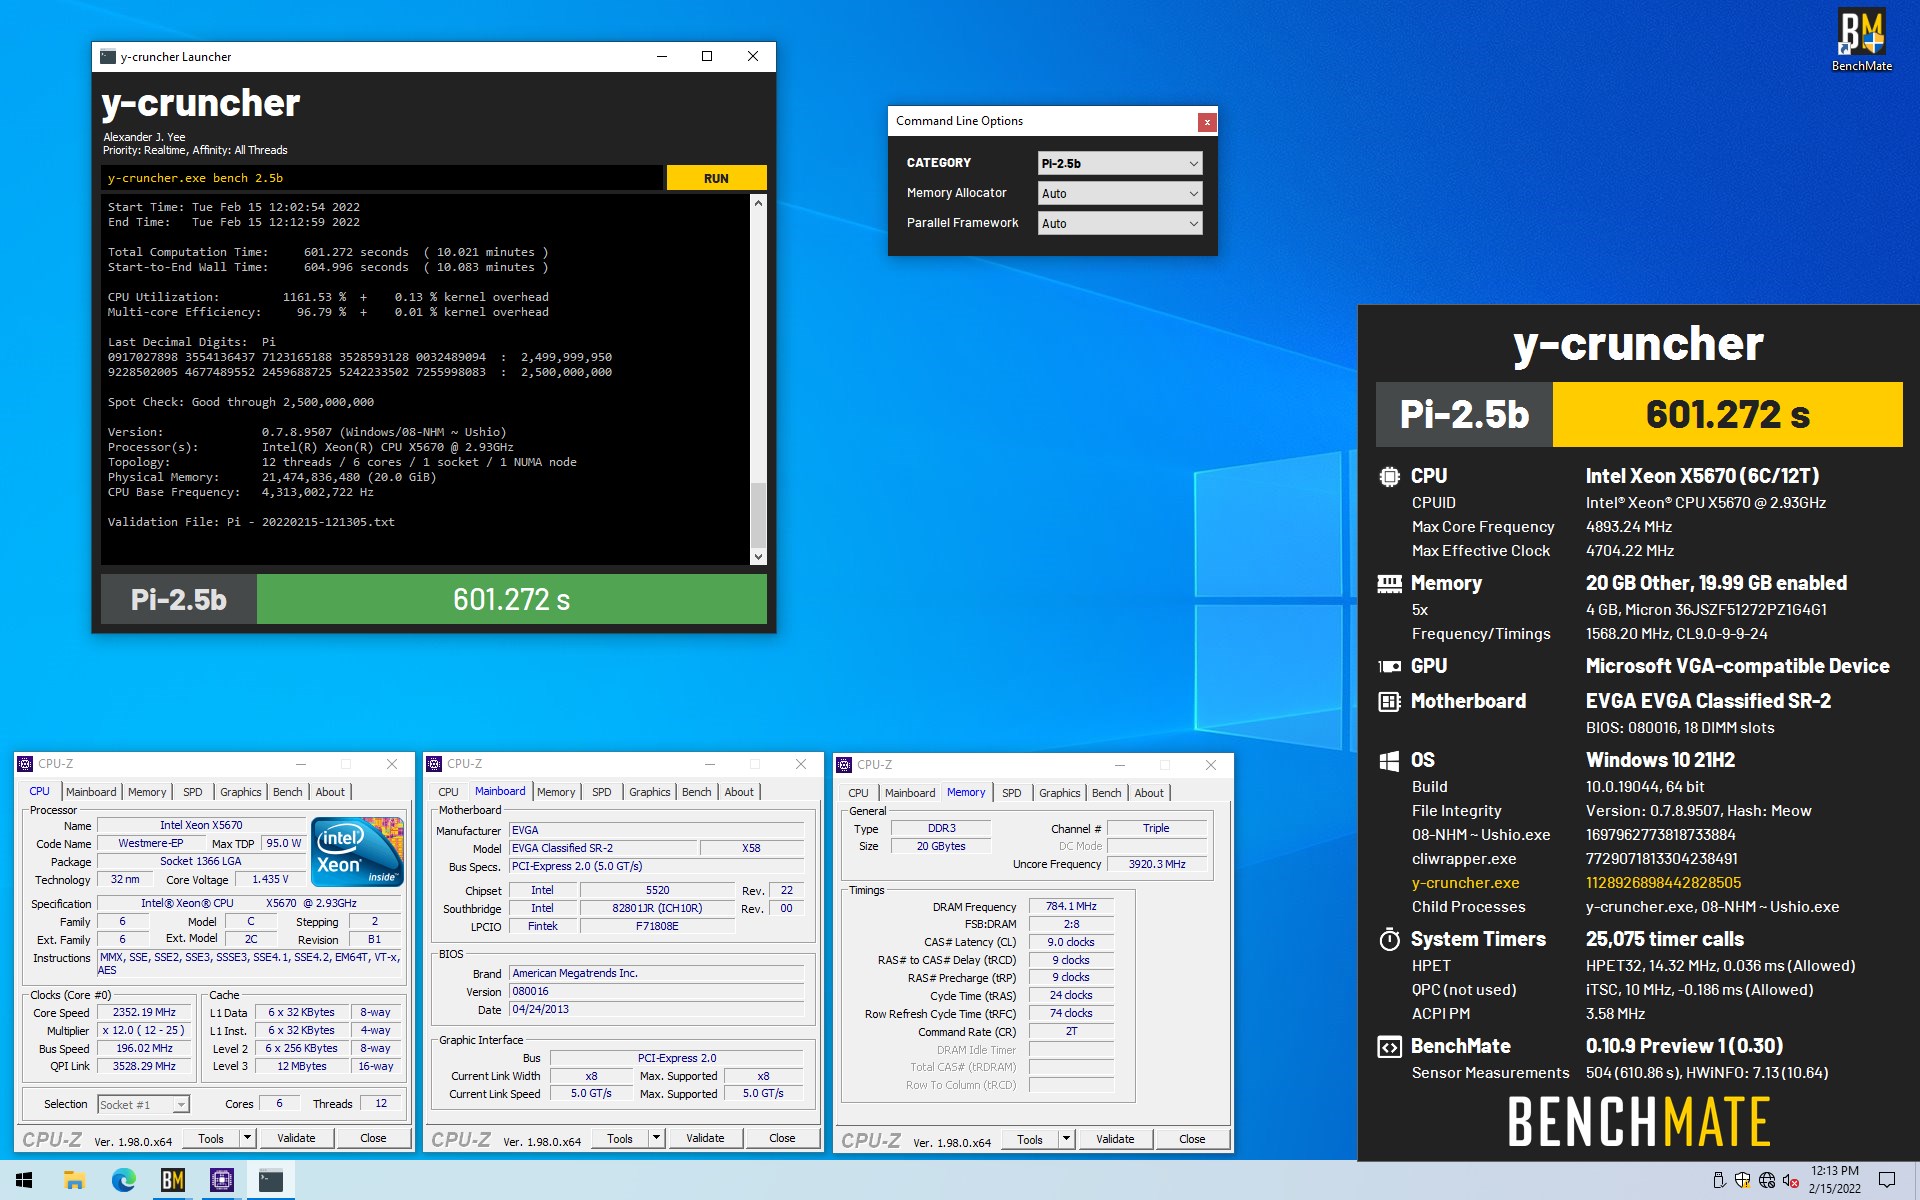Launch Microsoft Edge from the taskbar
Screen dimensions: 1920x1200
(x=123, y=1180)
